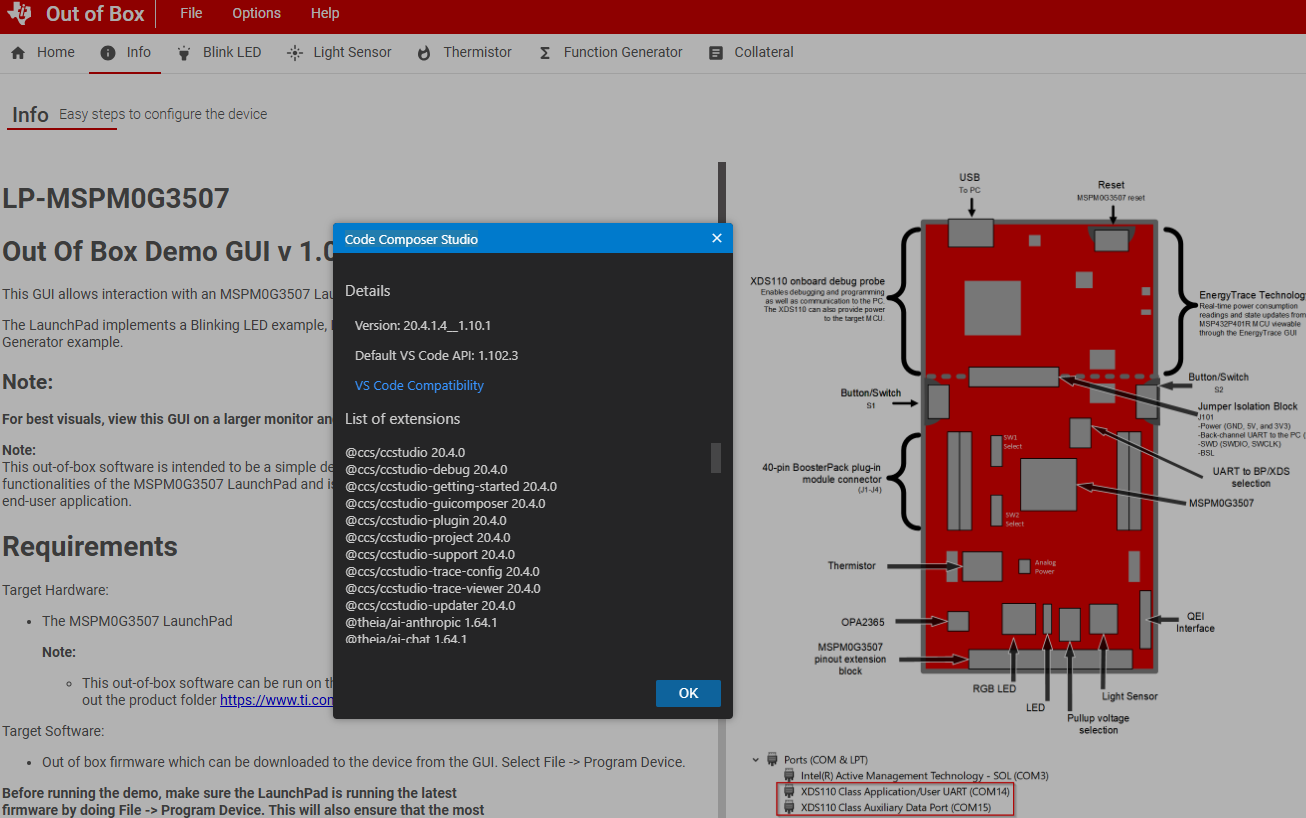Click OK in the Code Composer Studio dialog
This screenshot has height=818, width=1306.
688,693
